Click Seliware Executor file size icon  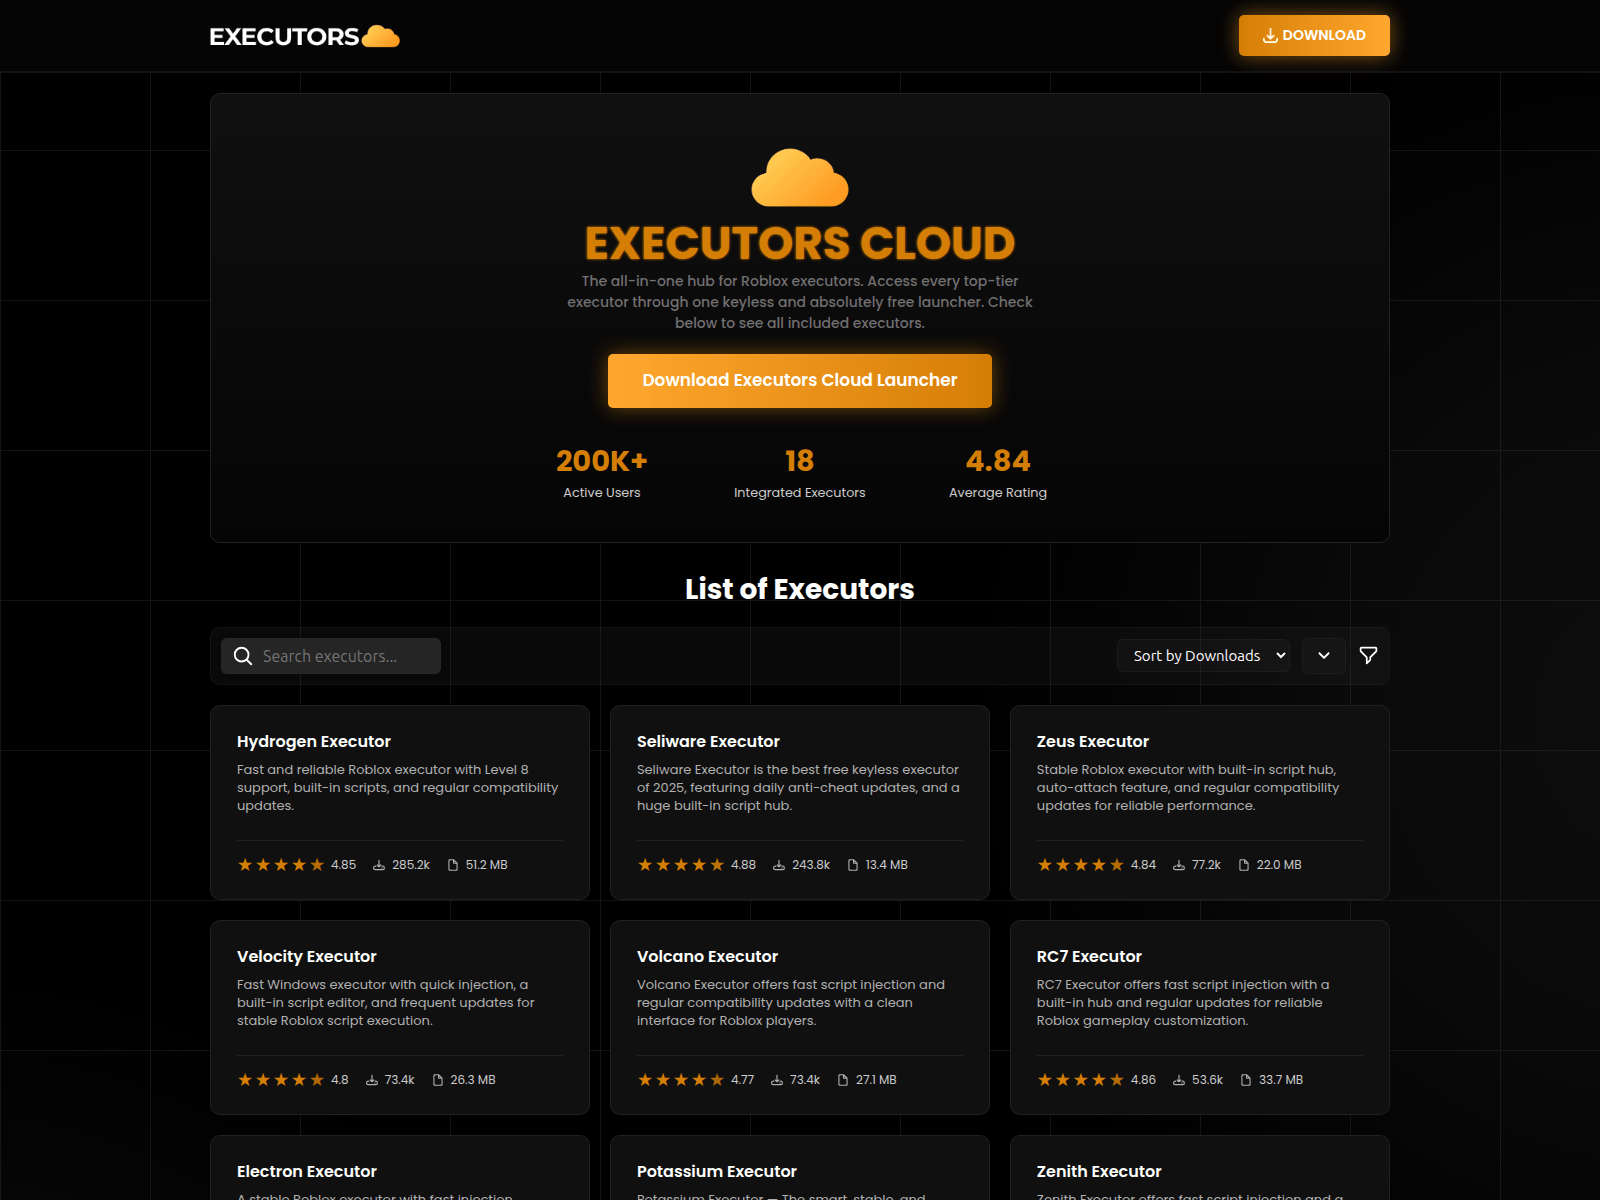[x=853, y=865]
